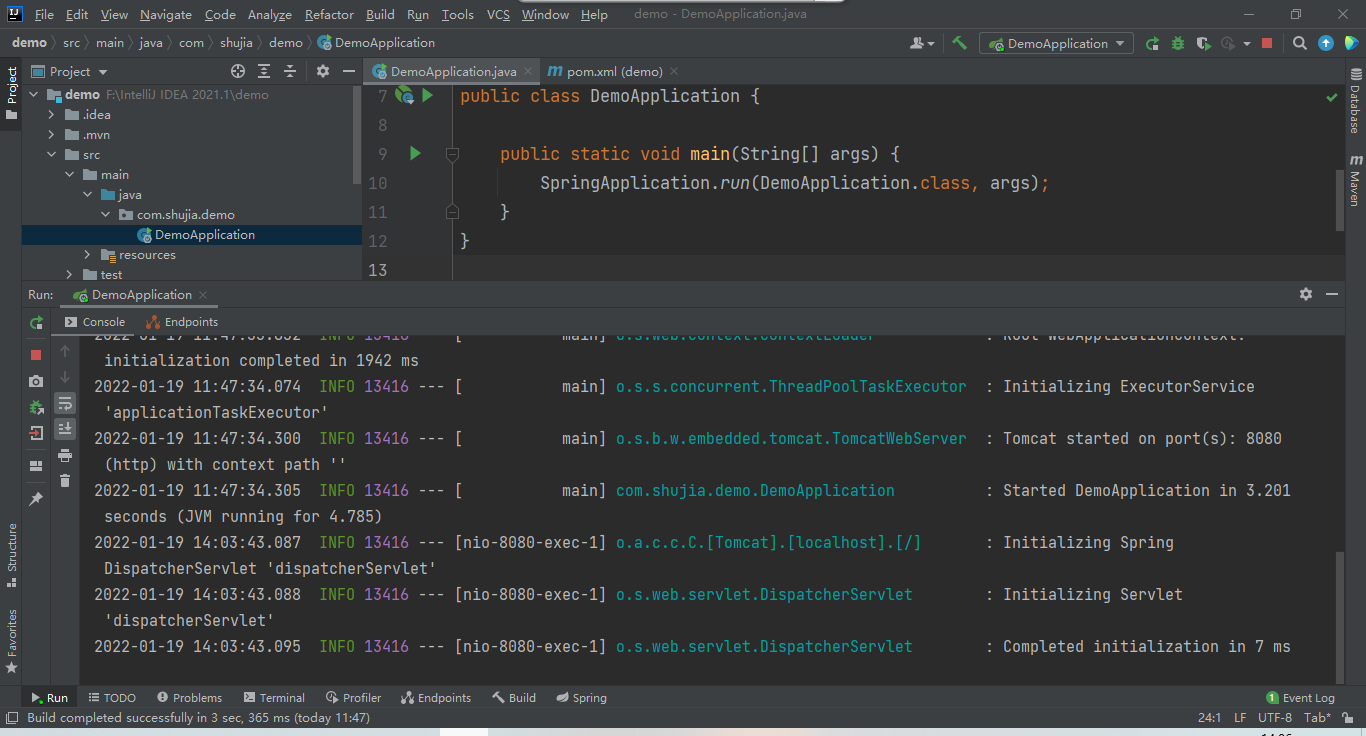Toggle the Pin Tab icon in Run panel
Image resolution: width=1366 pixels, height=736 pixels.
[x=36, y=499]
